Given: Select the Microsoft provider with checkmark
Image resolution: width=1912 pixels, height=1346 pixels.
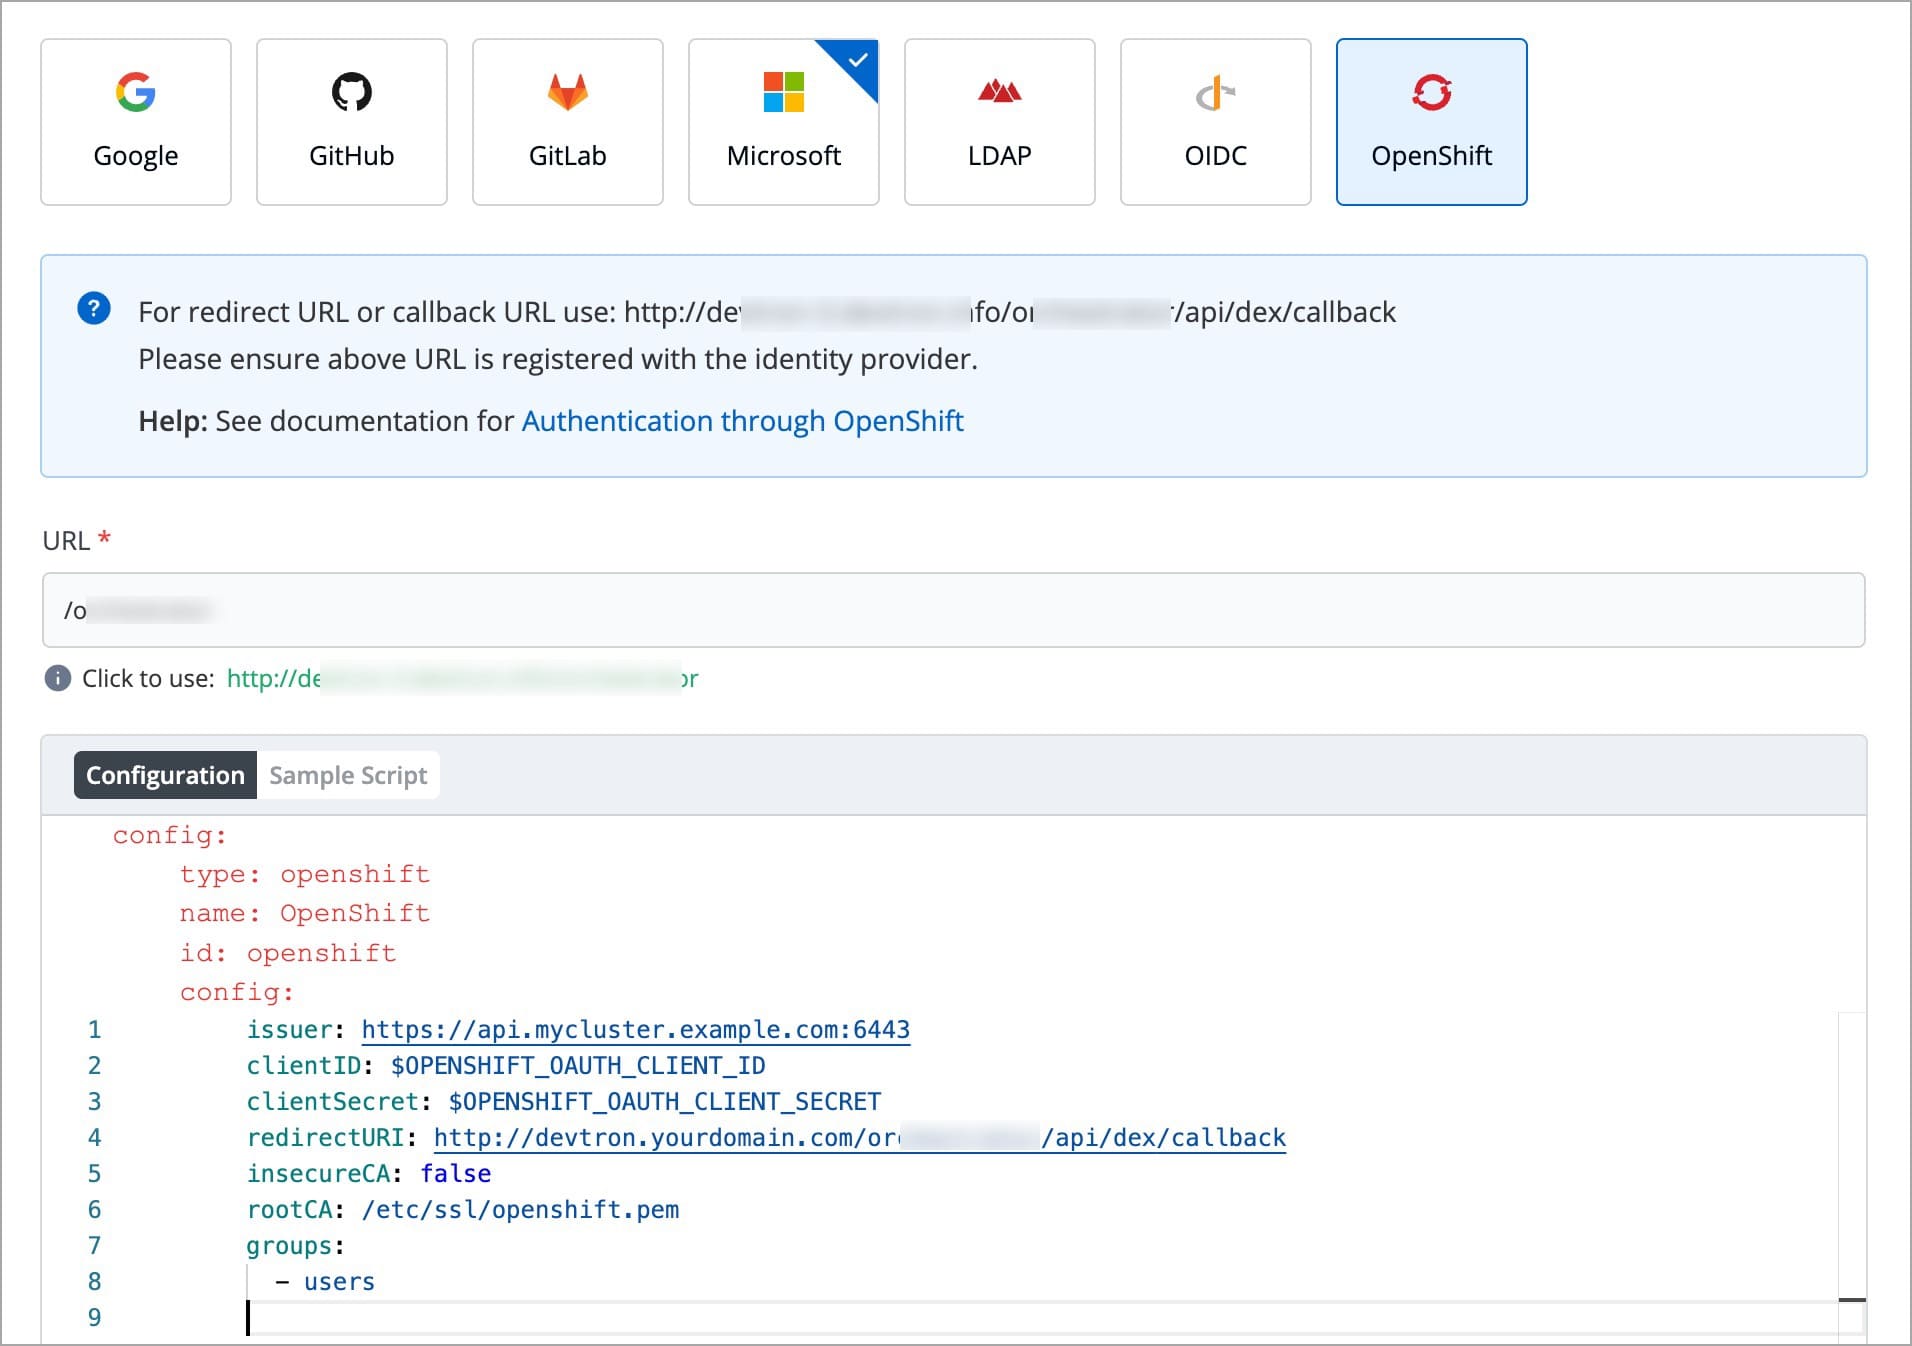Looking at the screenshot, I should click(783, 122).
